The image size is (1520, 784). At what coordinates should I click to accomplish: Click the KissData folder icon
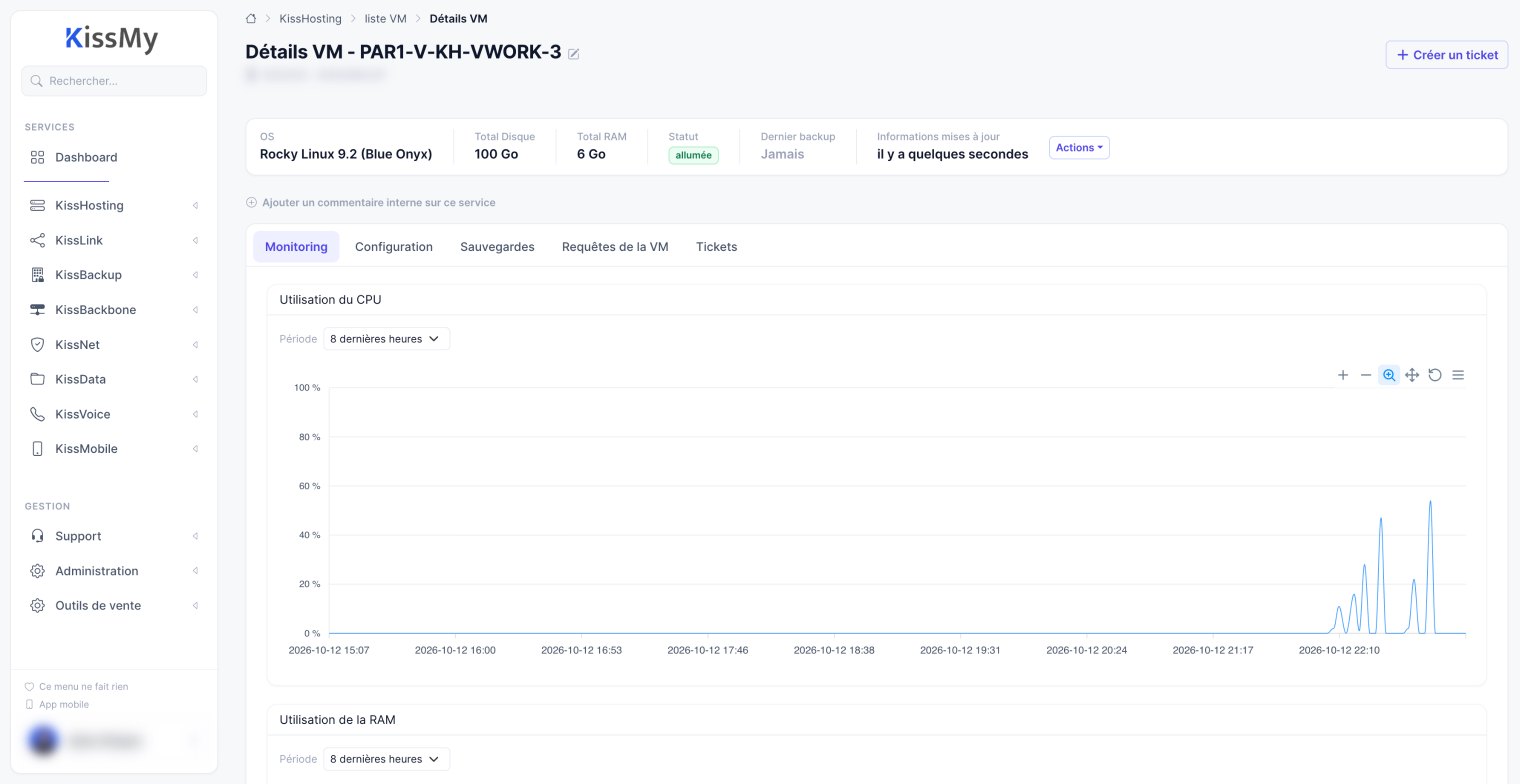pos(38,380)
